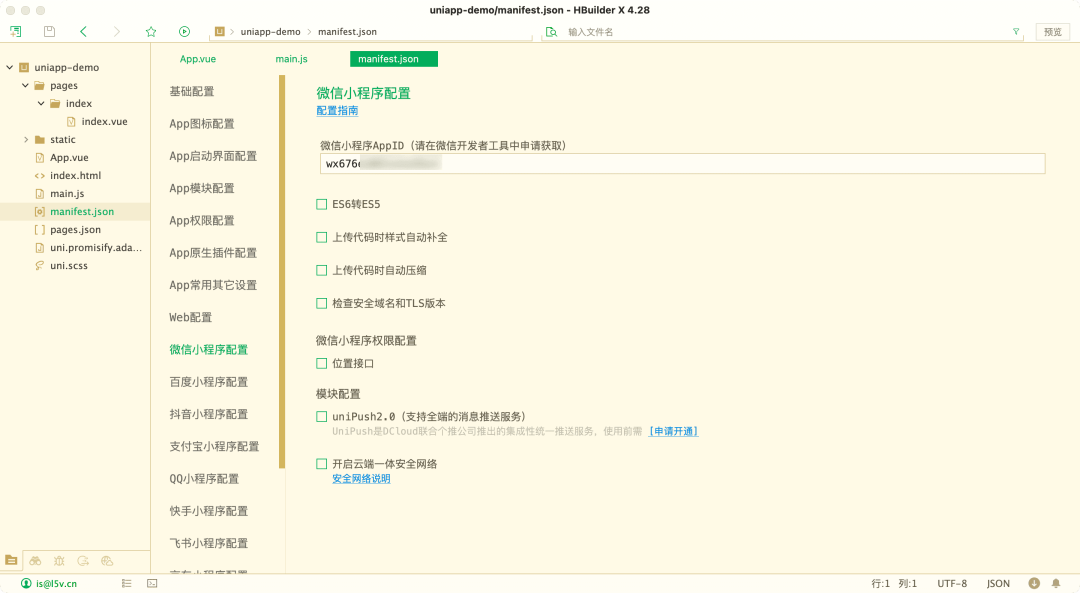The width and height of the screenshot is (1080, 593).
Task: Collapse the pages folder chevron
Action: click(25, 85)
